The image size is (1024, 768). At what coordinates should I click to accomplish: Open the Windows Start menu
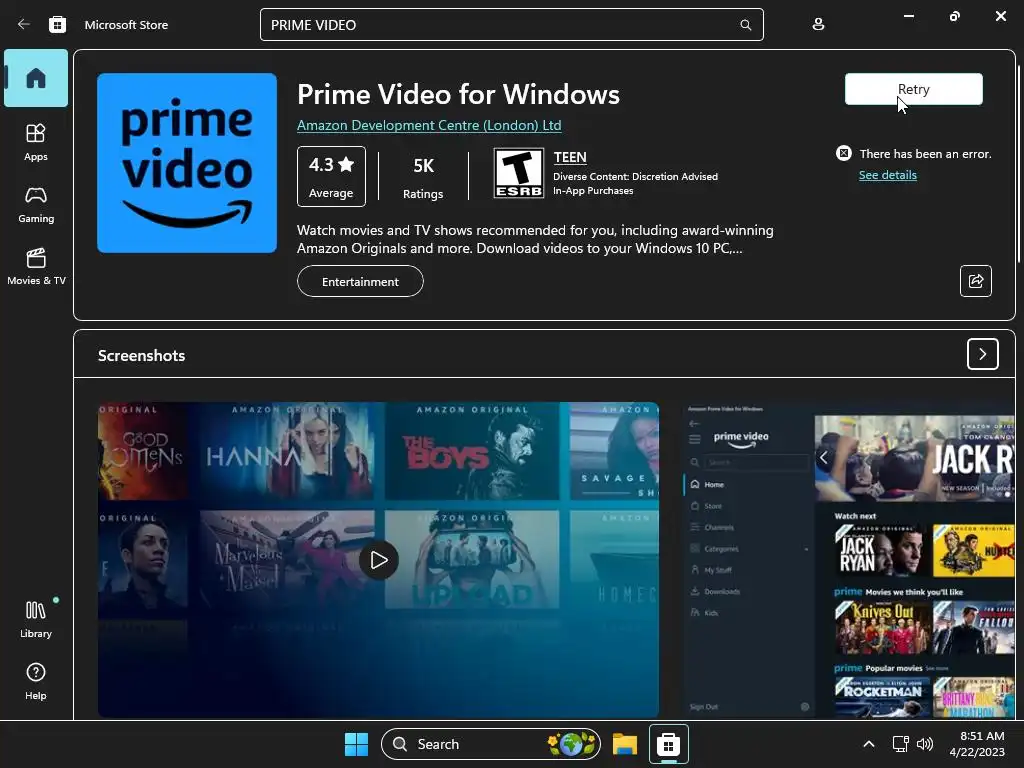point(357,744)
